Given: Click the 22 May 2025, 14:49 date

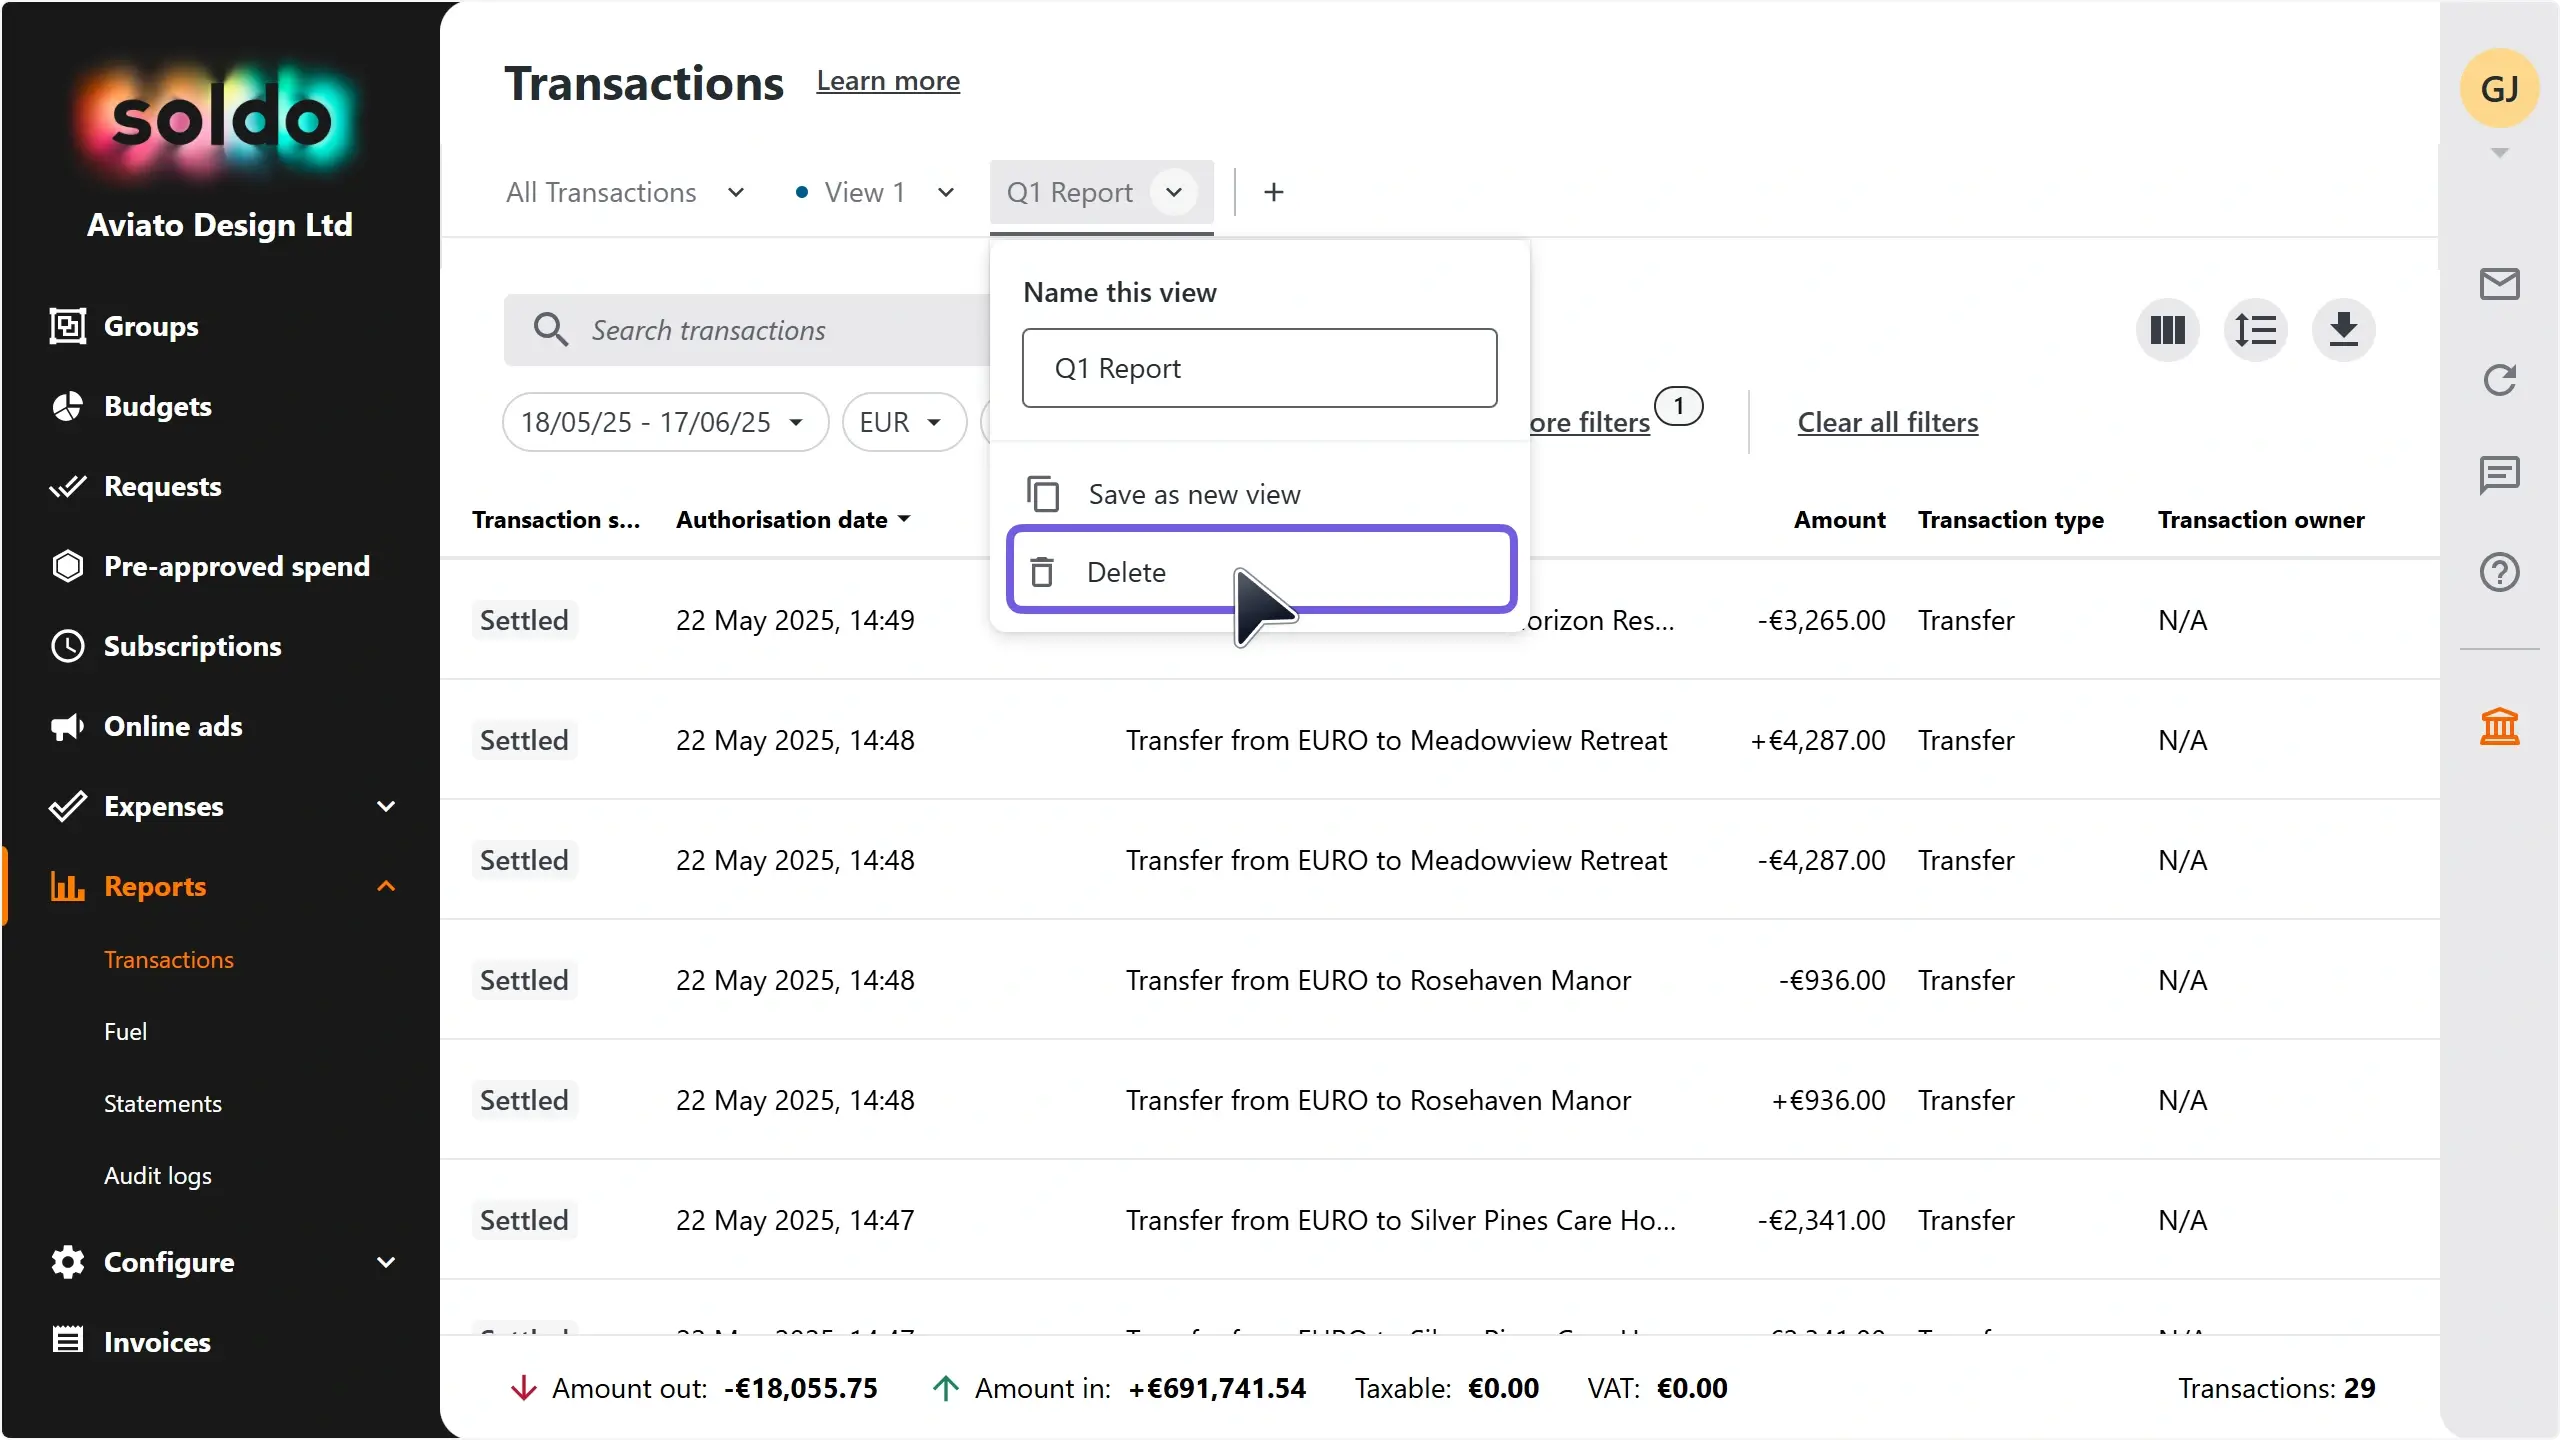Looking at the screenshot, I should click(x=795, y=620).
